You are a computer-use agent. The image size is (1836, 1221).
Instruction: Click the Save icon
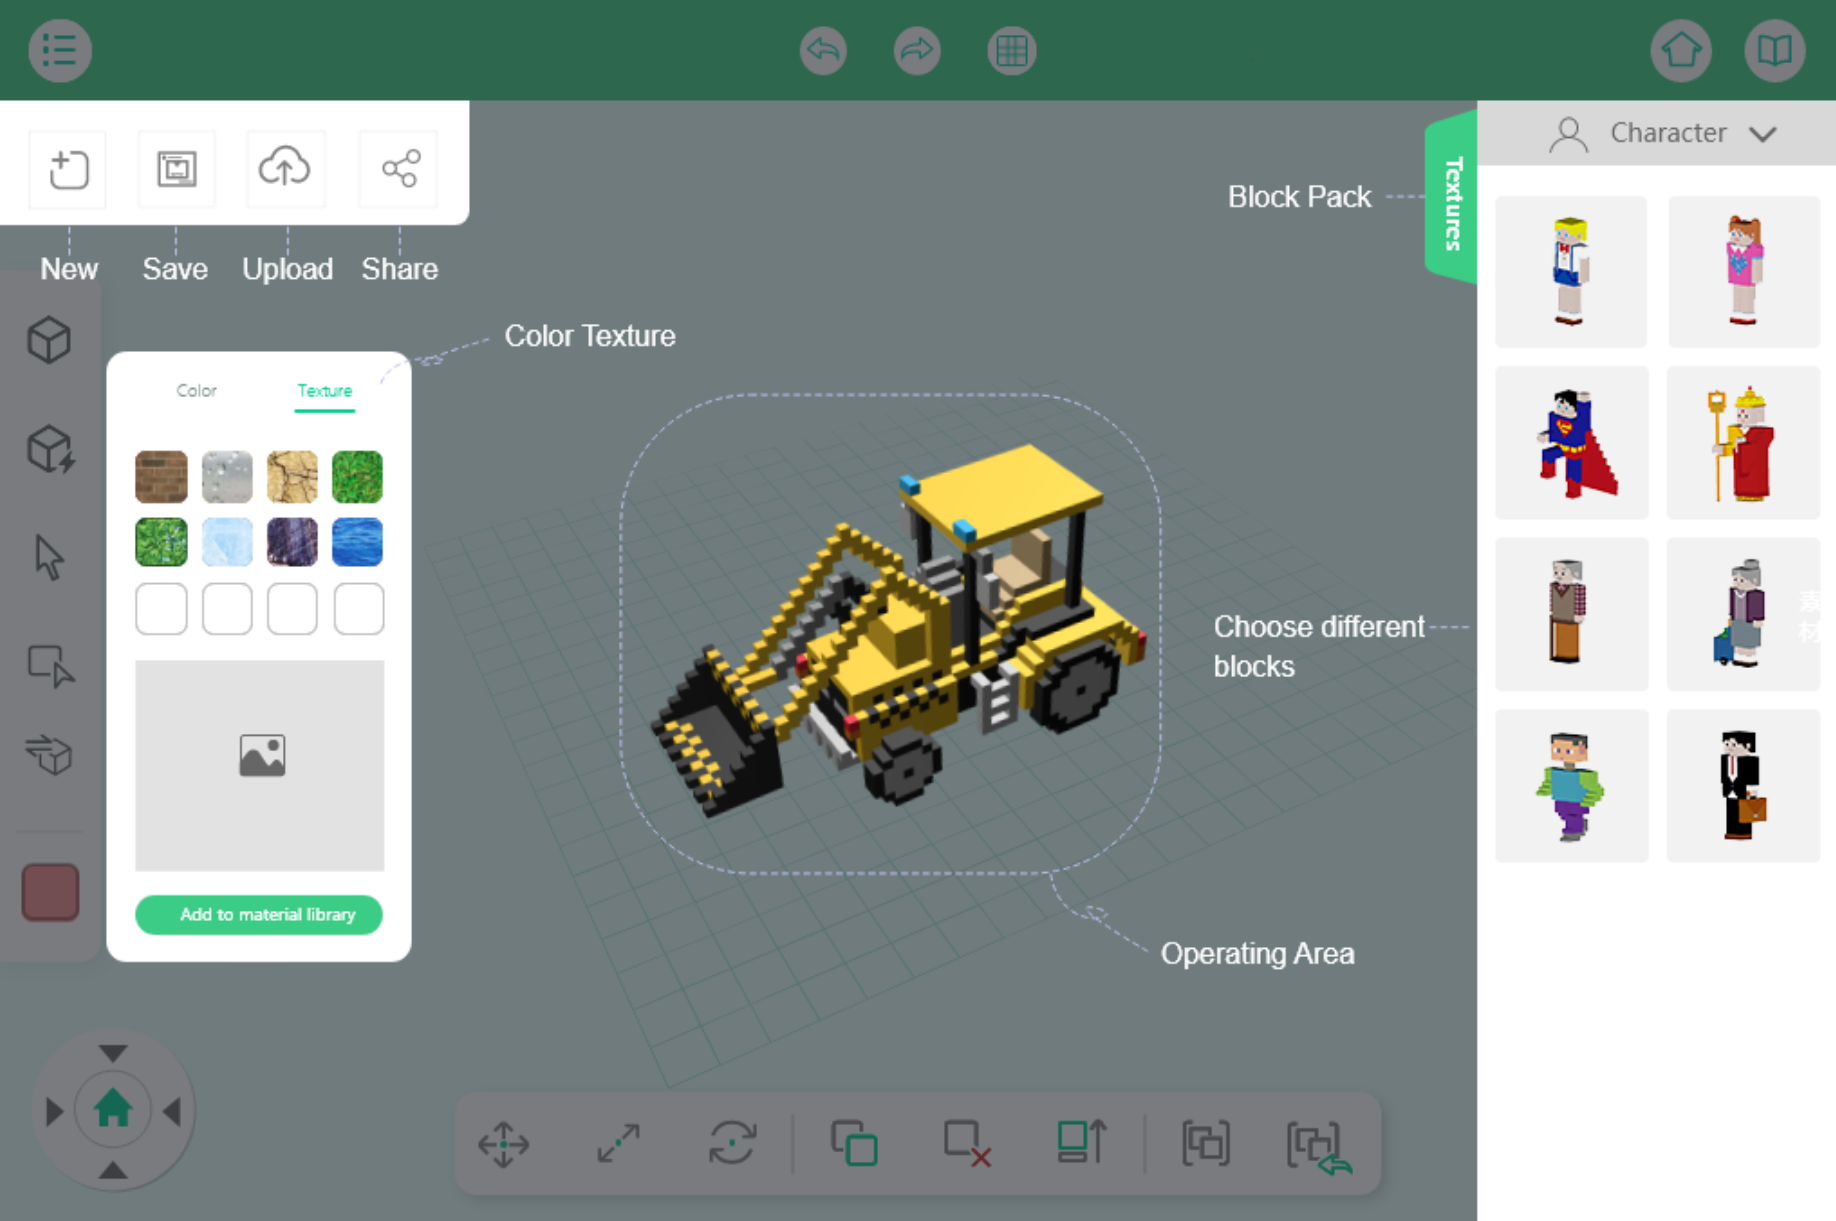176,169
